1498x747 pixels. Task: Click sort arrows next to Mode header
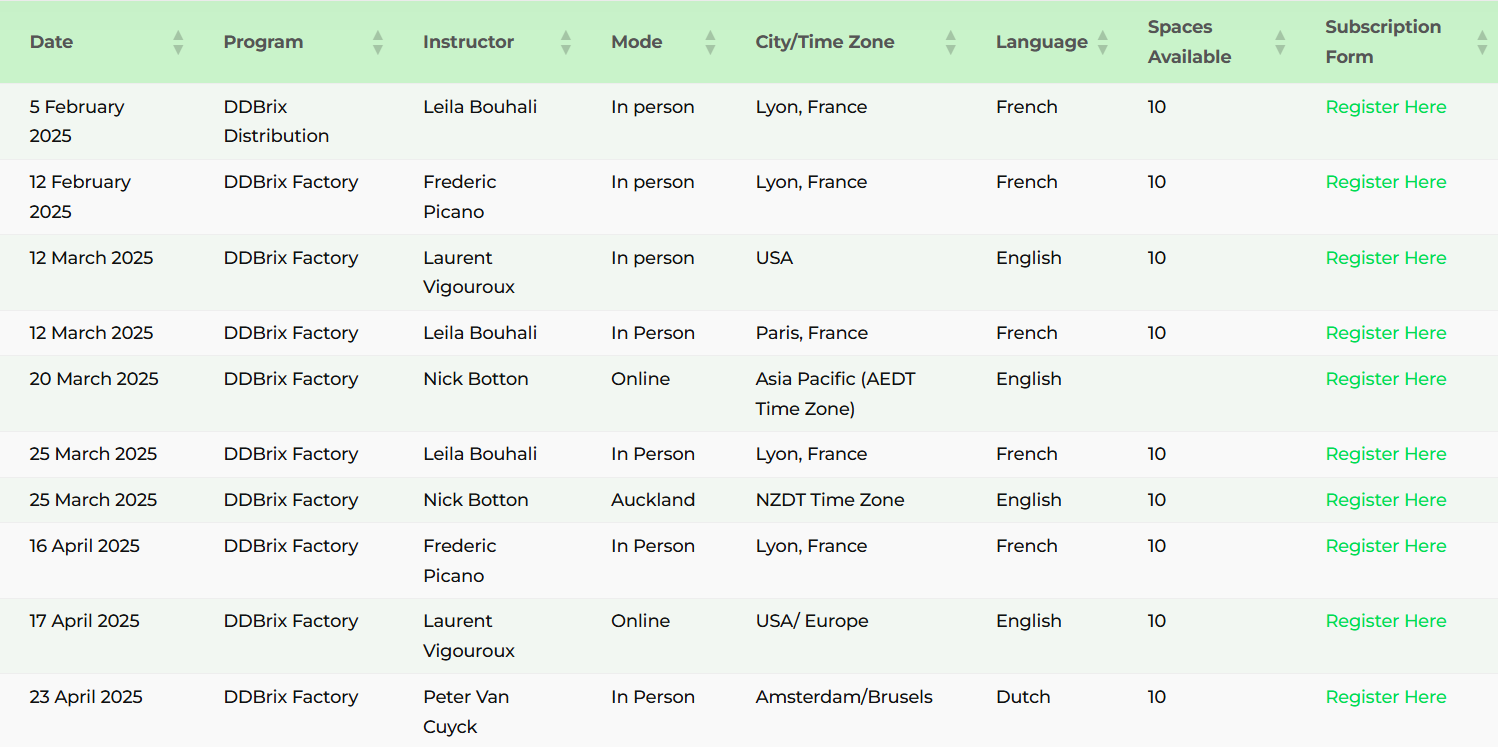tap(710, 42)
